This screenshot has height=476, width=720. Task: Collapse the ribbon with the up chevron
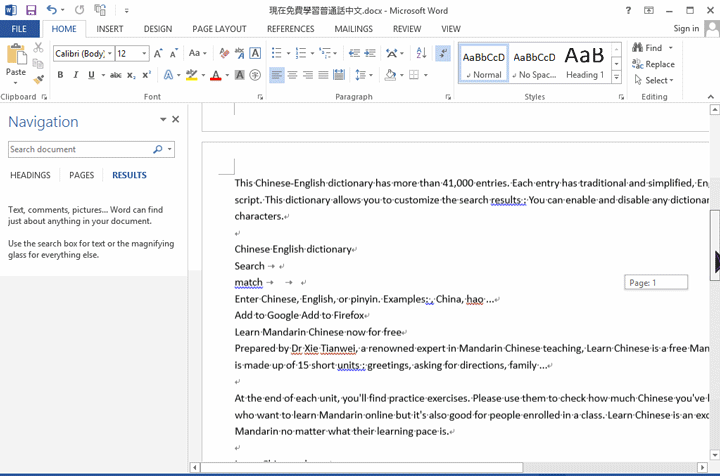click(711, 96)
